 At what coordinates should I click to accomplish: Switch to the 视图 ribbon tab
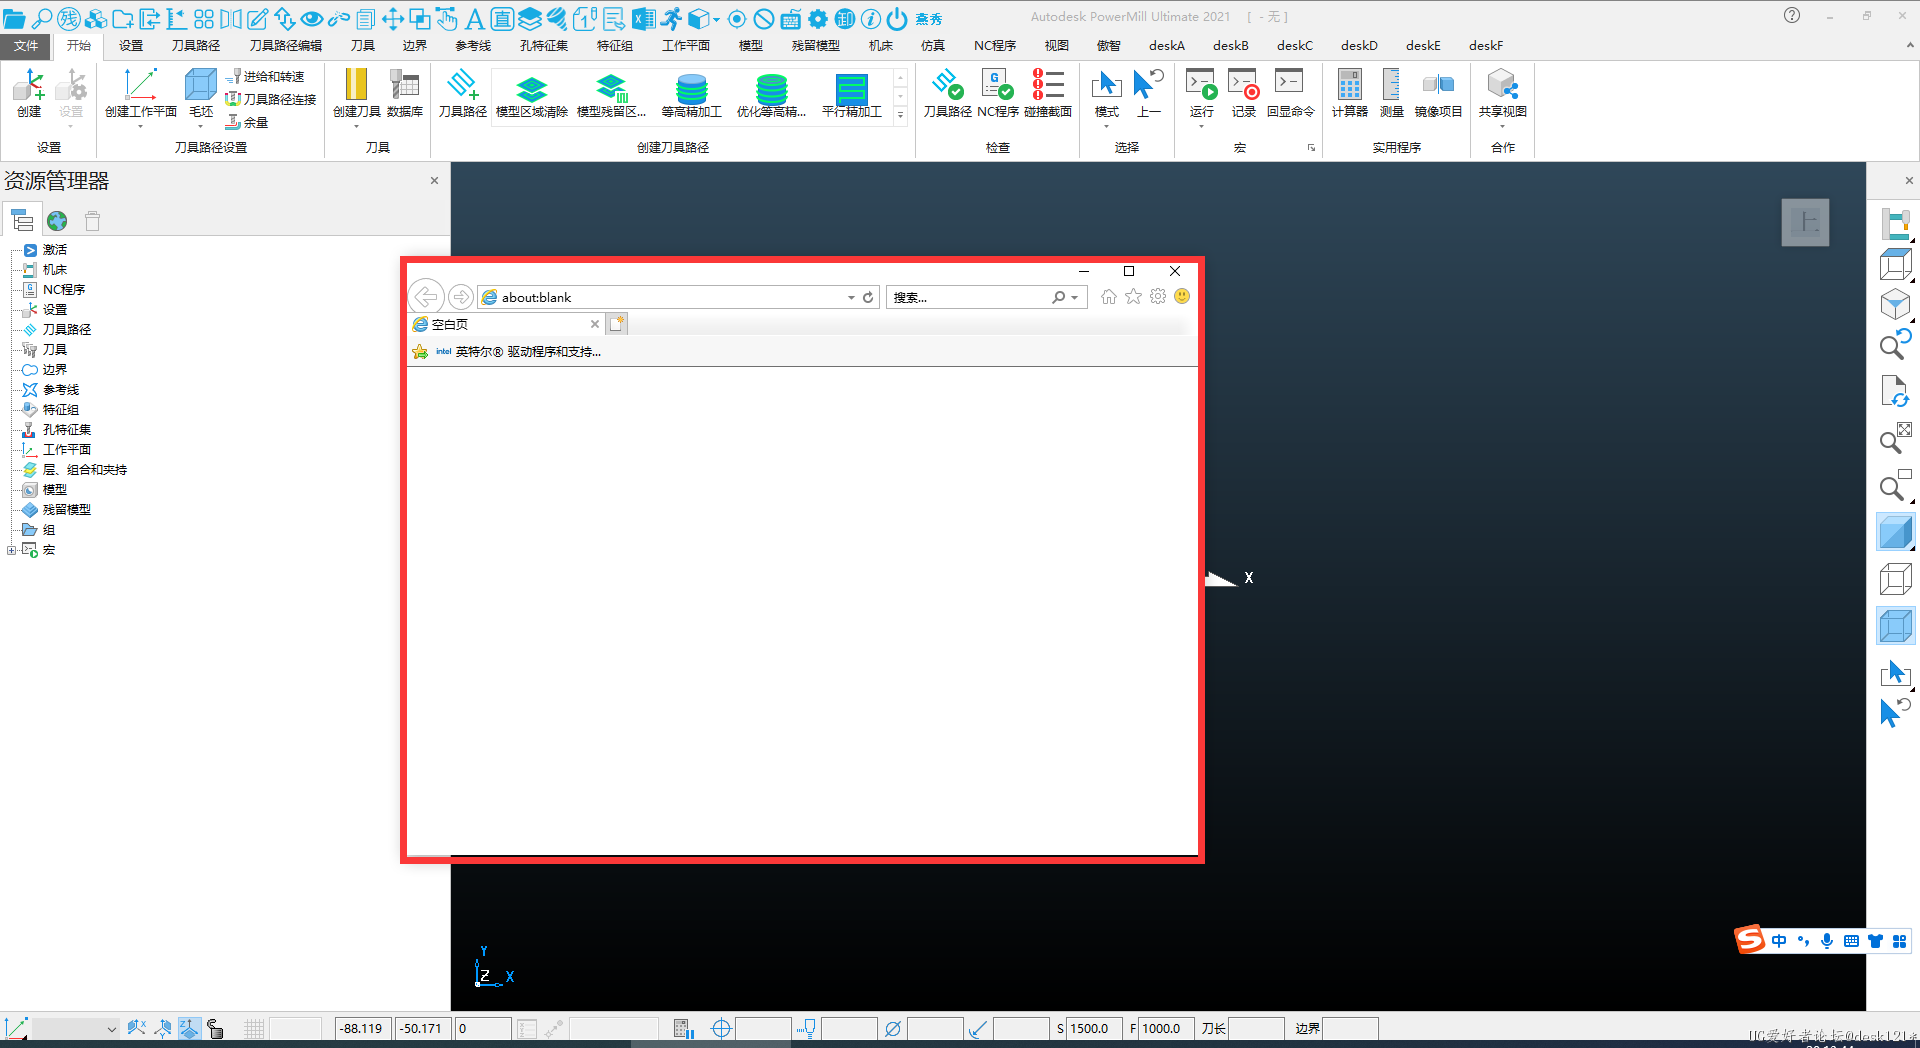coord(1057,45)
